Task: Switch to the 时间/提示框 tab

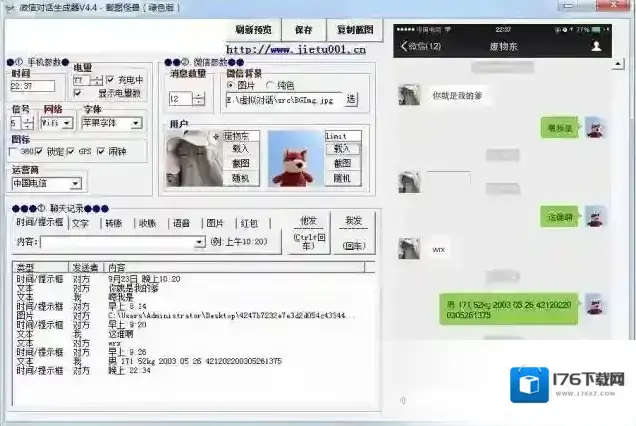Action: coord(40,222)
